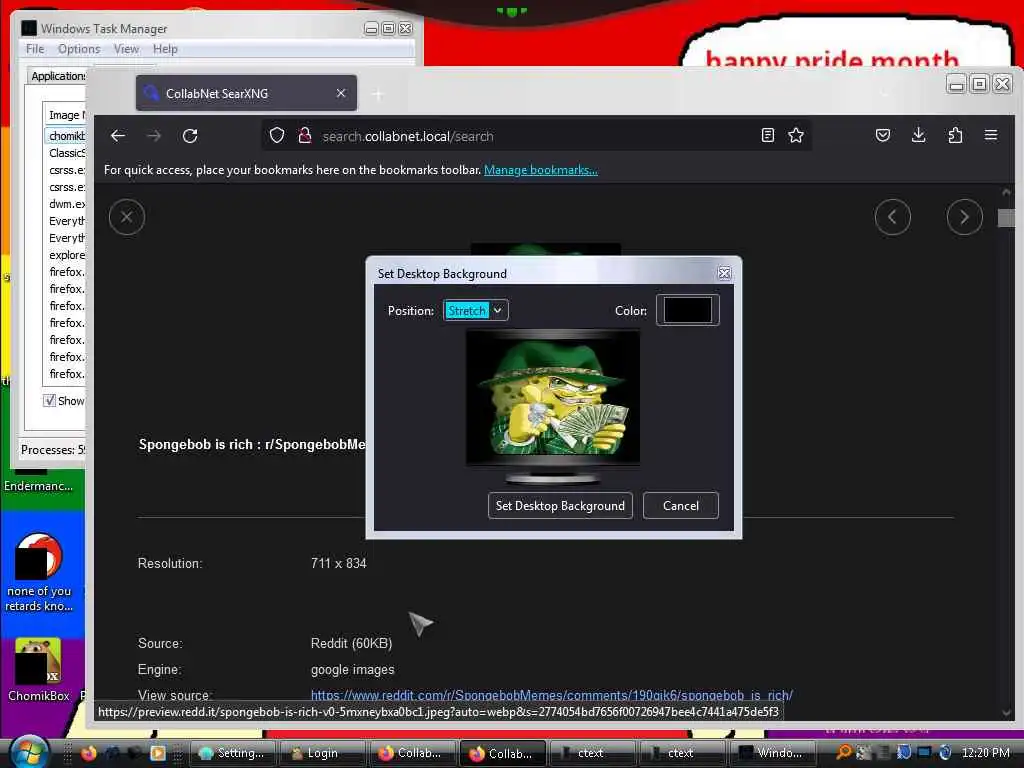Click the 'Spongebob is rich' image title
1024x768 pixels.
(x=252, y=445)
